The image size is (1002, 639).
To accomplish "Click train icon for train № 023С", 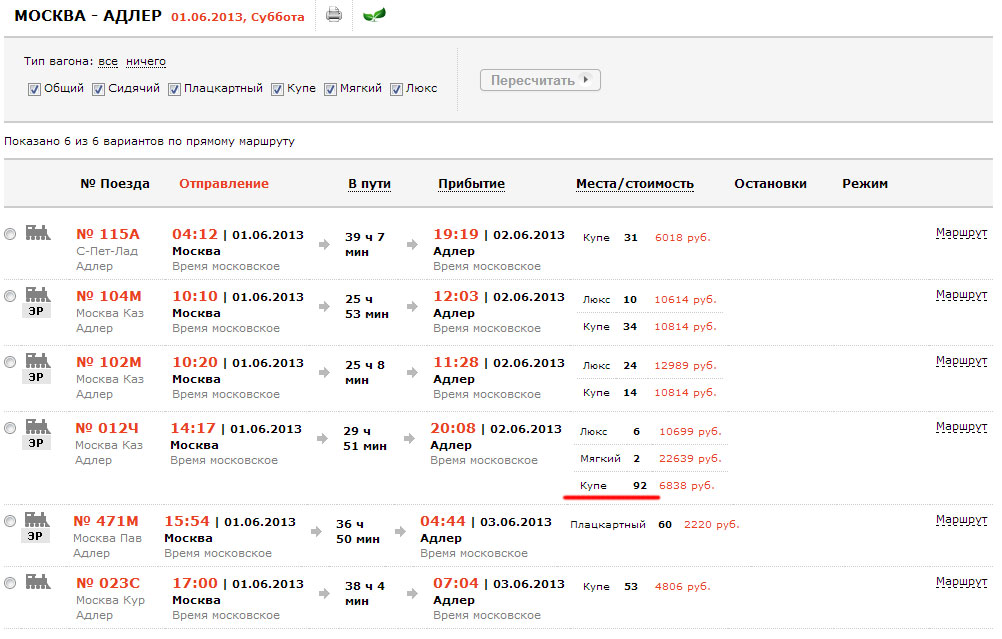I will tap(38, 581).
